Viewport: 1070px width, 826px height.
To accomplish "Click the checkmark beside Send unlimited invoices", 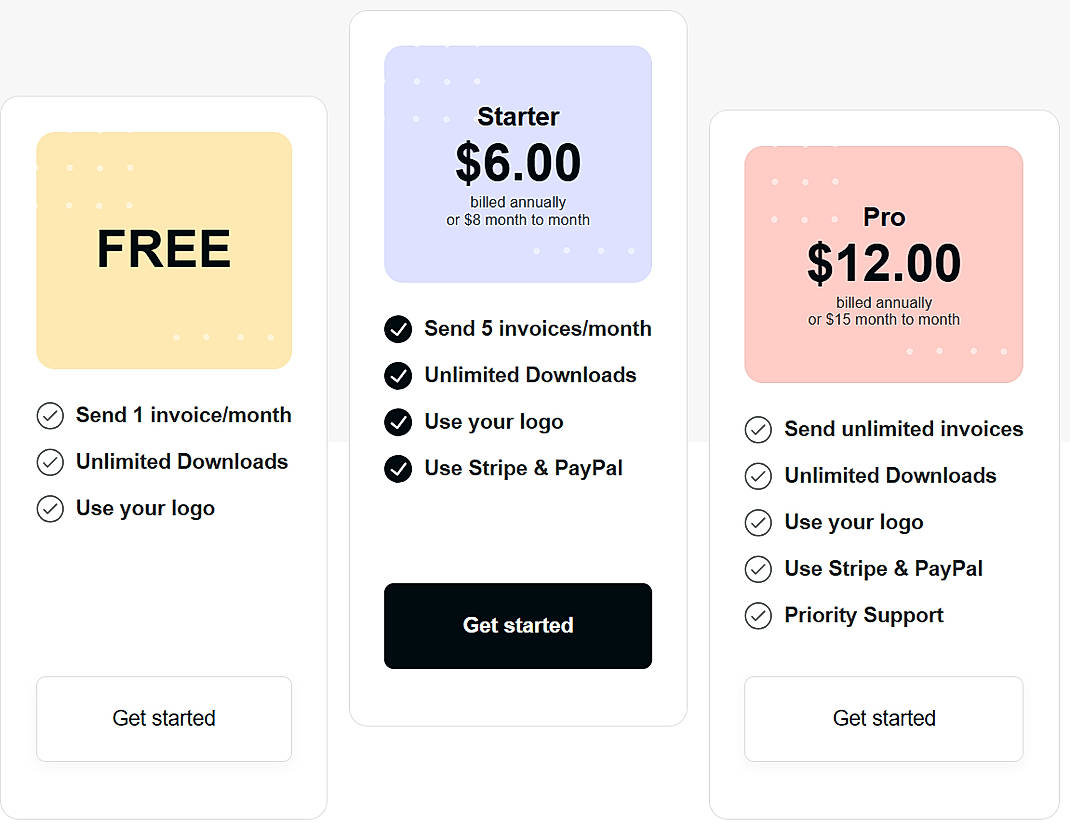I will 758,429.
